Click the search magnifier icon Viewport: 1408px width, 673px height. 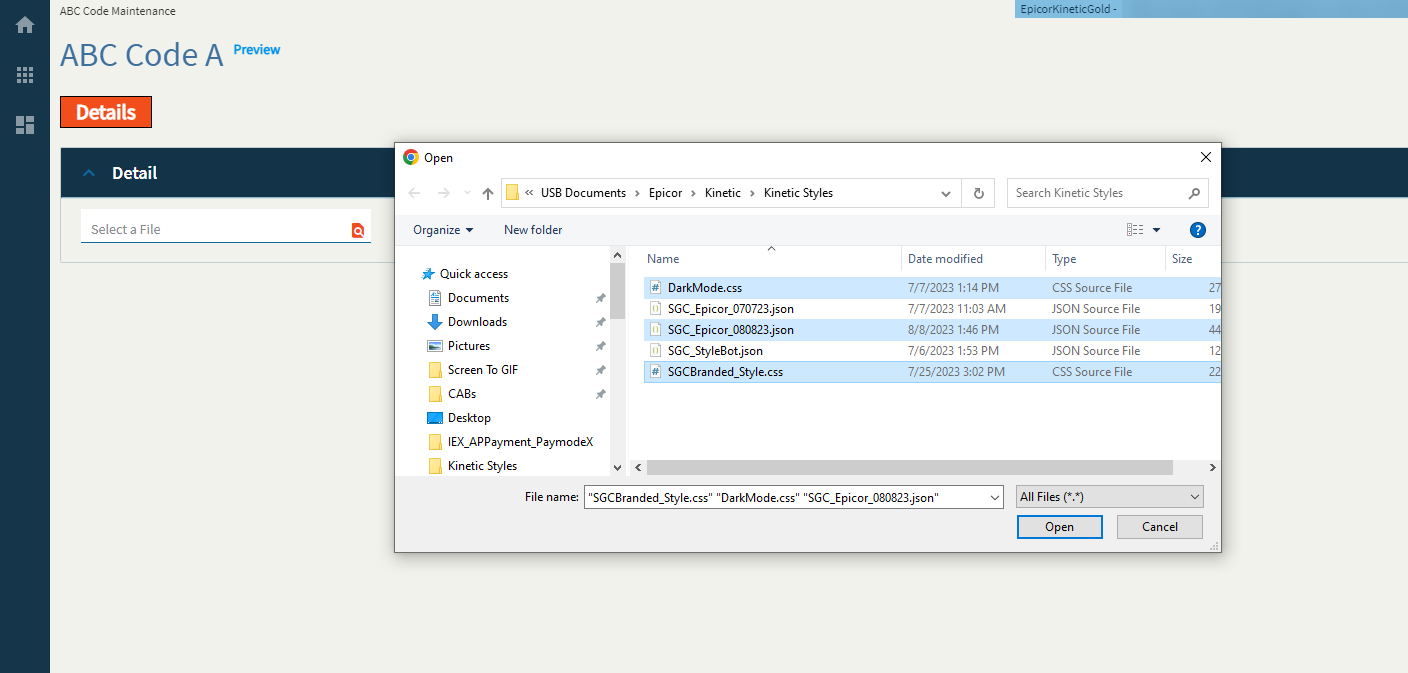coord(1194,193)
